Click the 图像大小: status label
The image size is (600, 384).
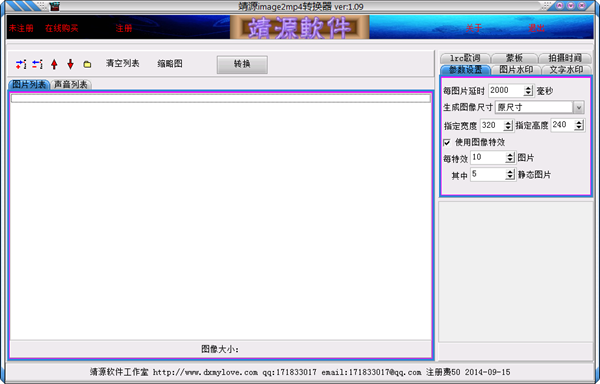(x=220, y=349)
